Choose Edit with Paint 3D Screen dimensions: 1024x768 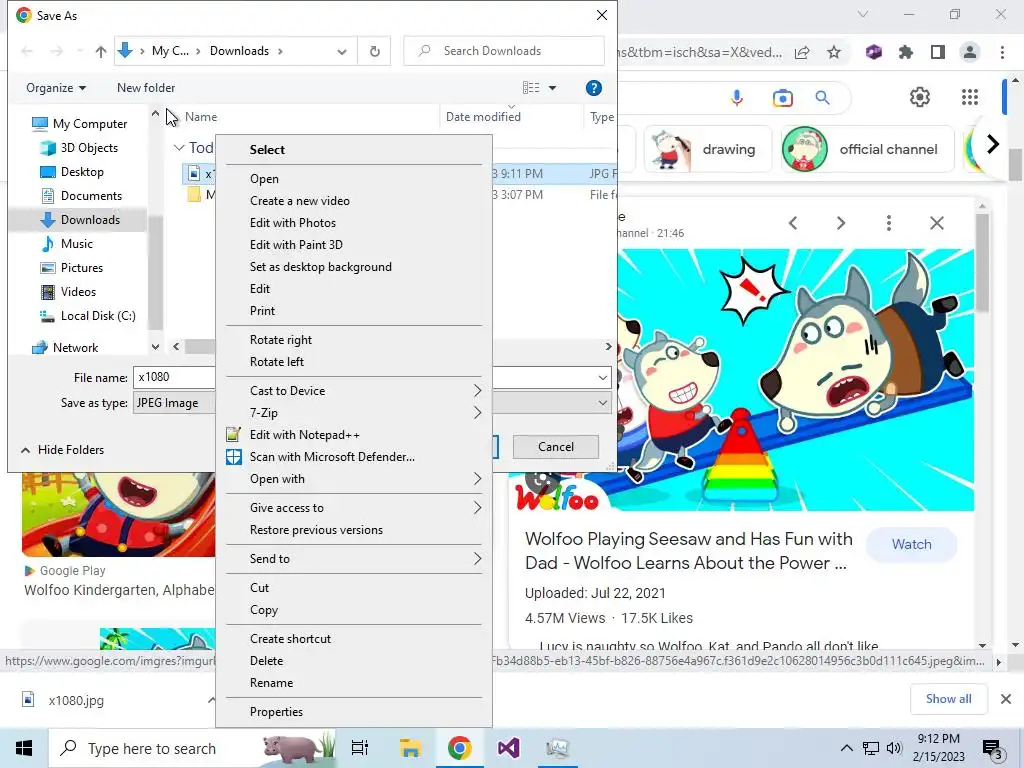point(353,245)
